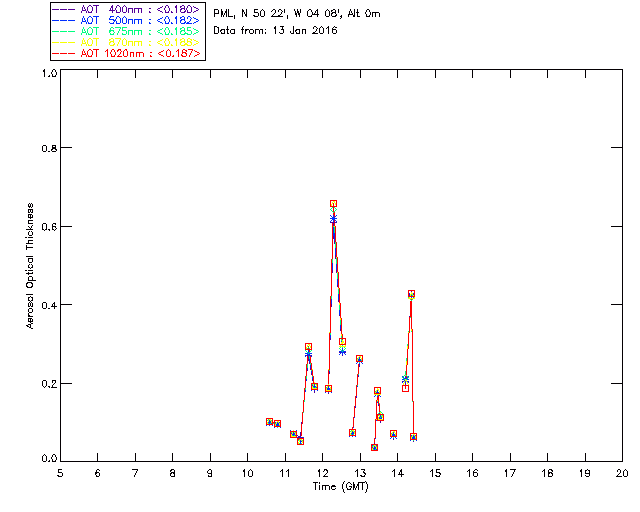Click x-axis tick label 19

point(585,473)
